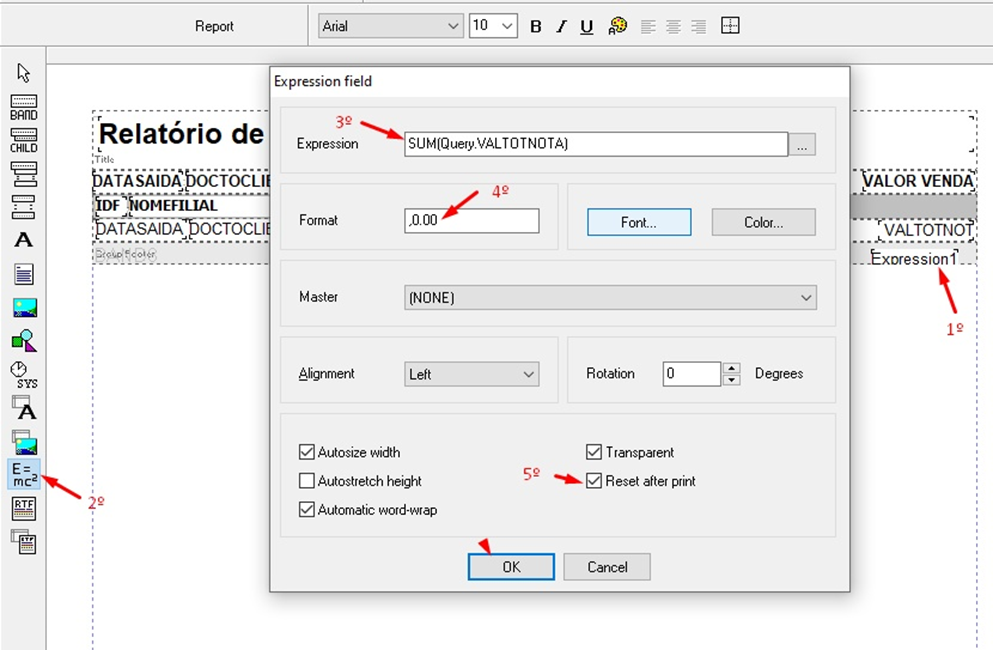Toggle bold formatting in toolbar

tap(536, 27)
